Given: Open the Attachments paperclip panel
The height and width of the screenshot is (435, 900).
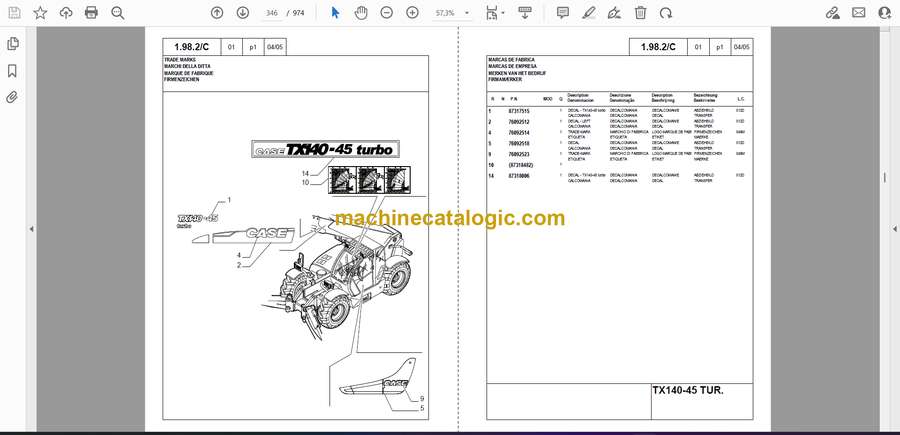Looking at the screenshot, I should pos(13,97).
